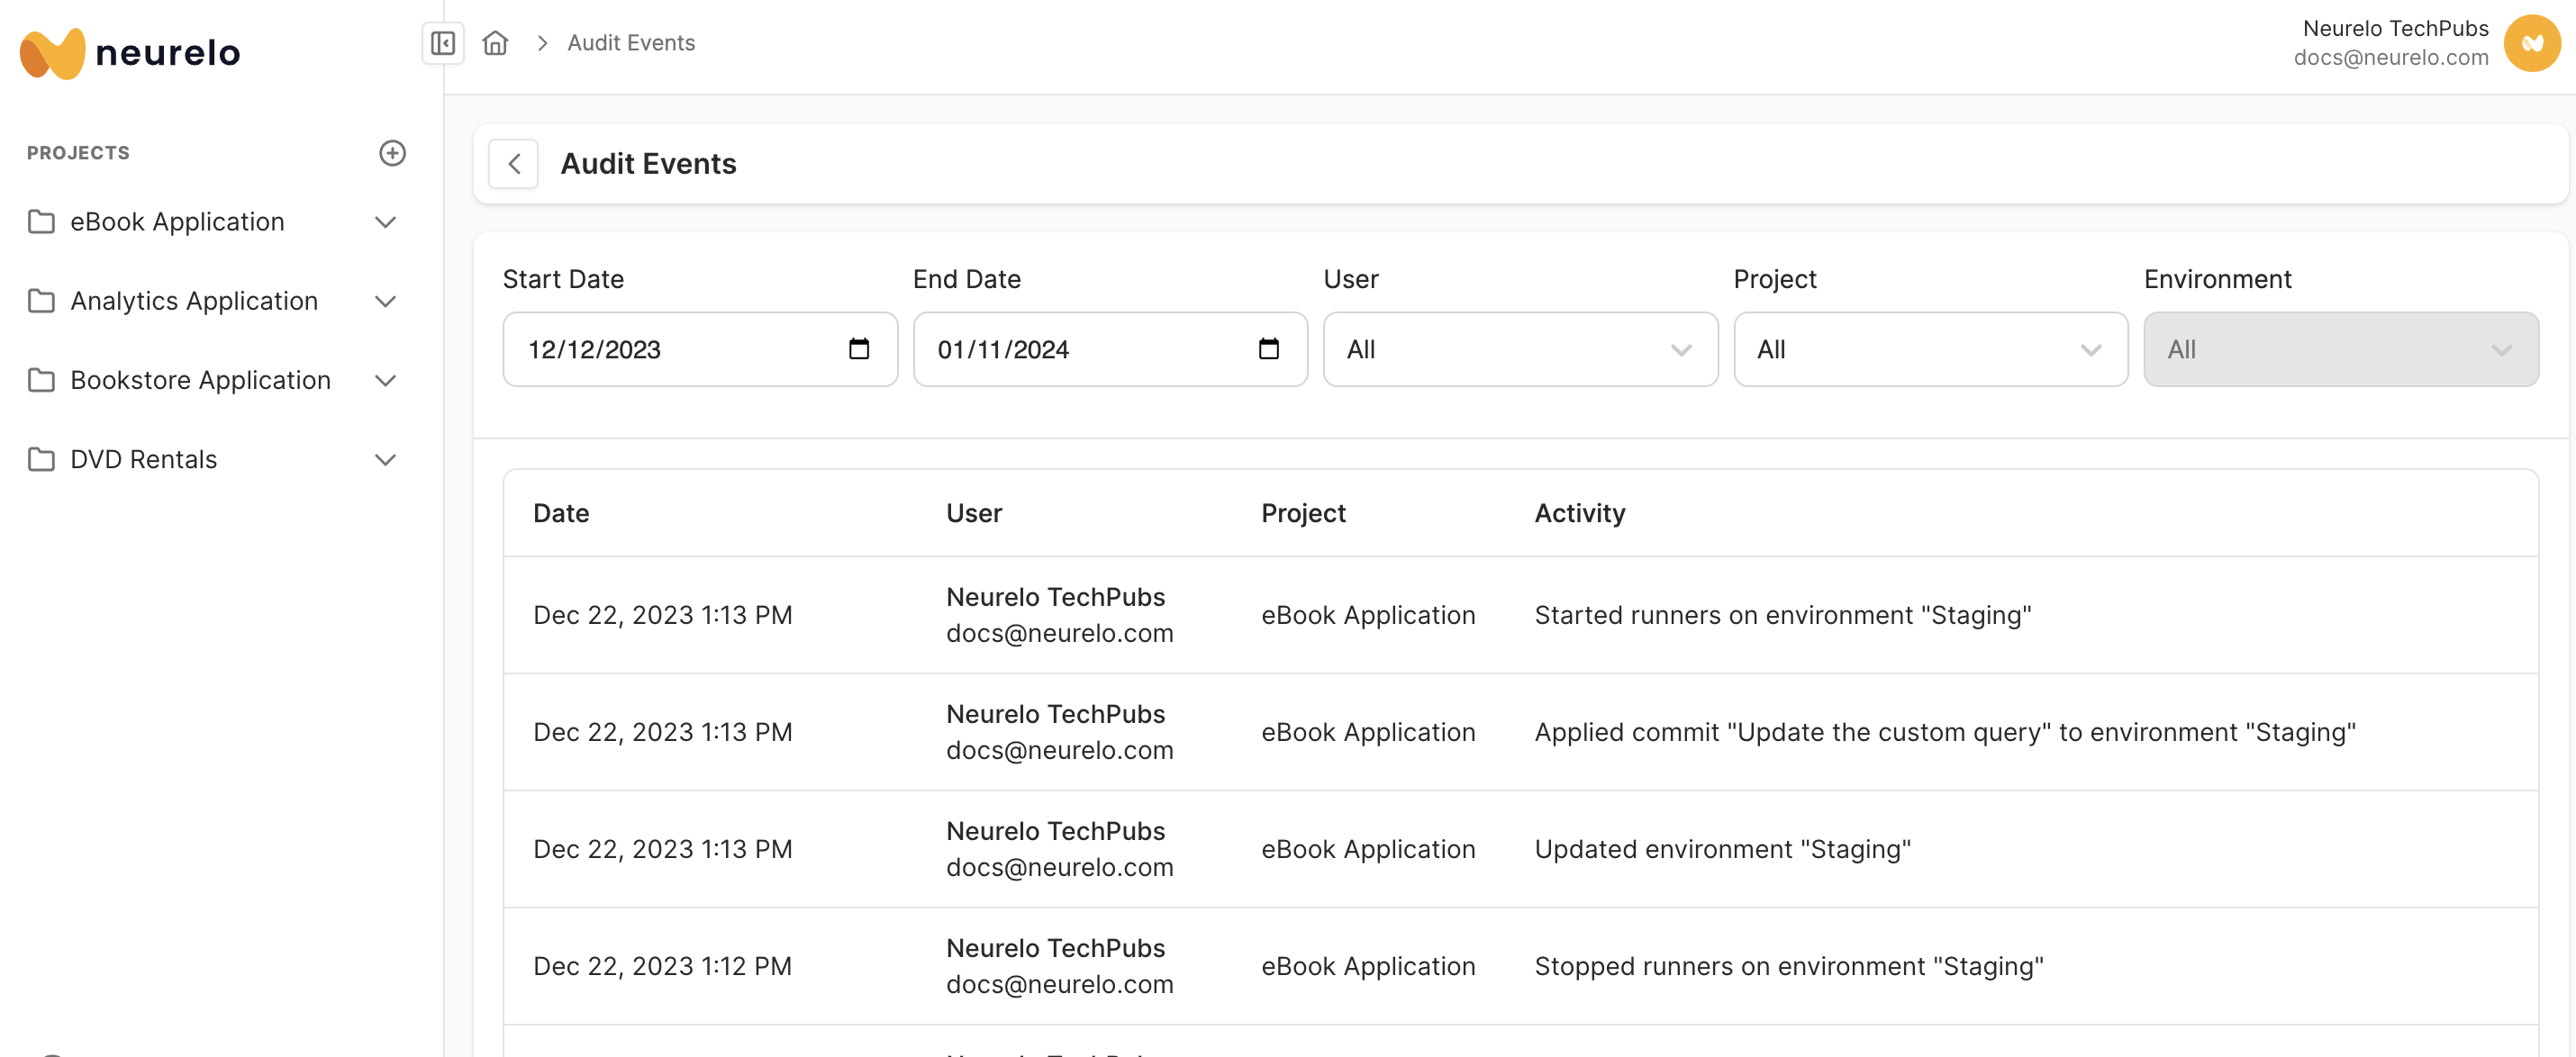The width and height of the screenshot is (2576, 1057).
Task: Open the Environment filter dropdown
Action: pos(2340,350)
